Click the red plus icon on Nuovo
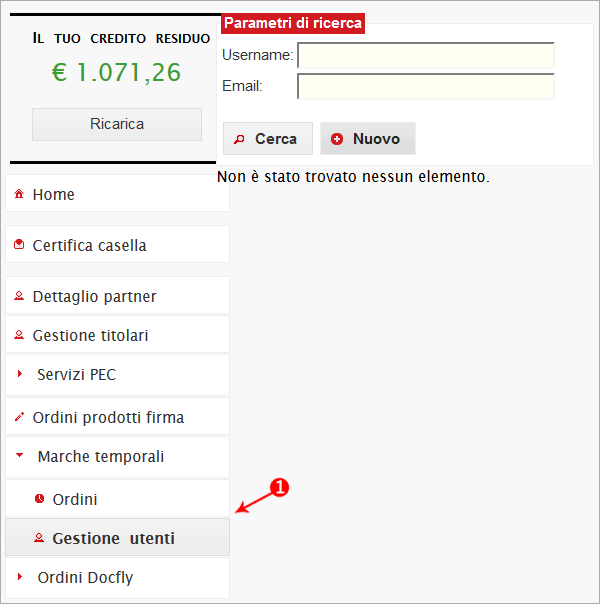600x604 pixels. (x=337, y=139)
